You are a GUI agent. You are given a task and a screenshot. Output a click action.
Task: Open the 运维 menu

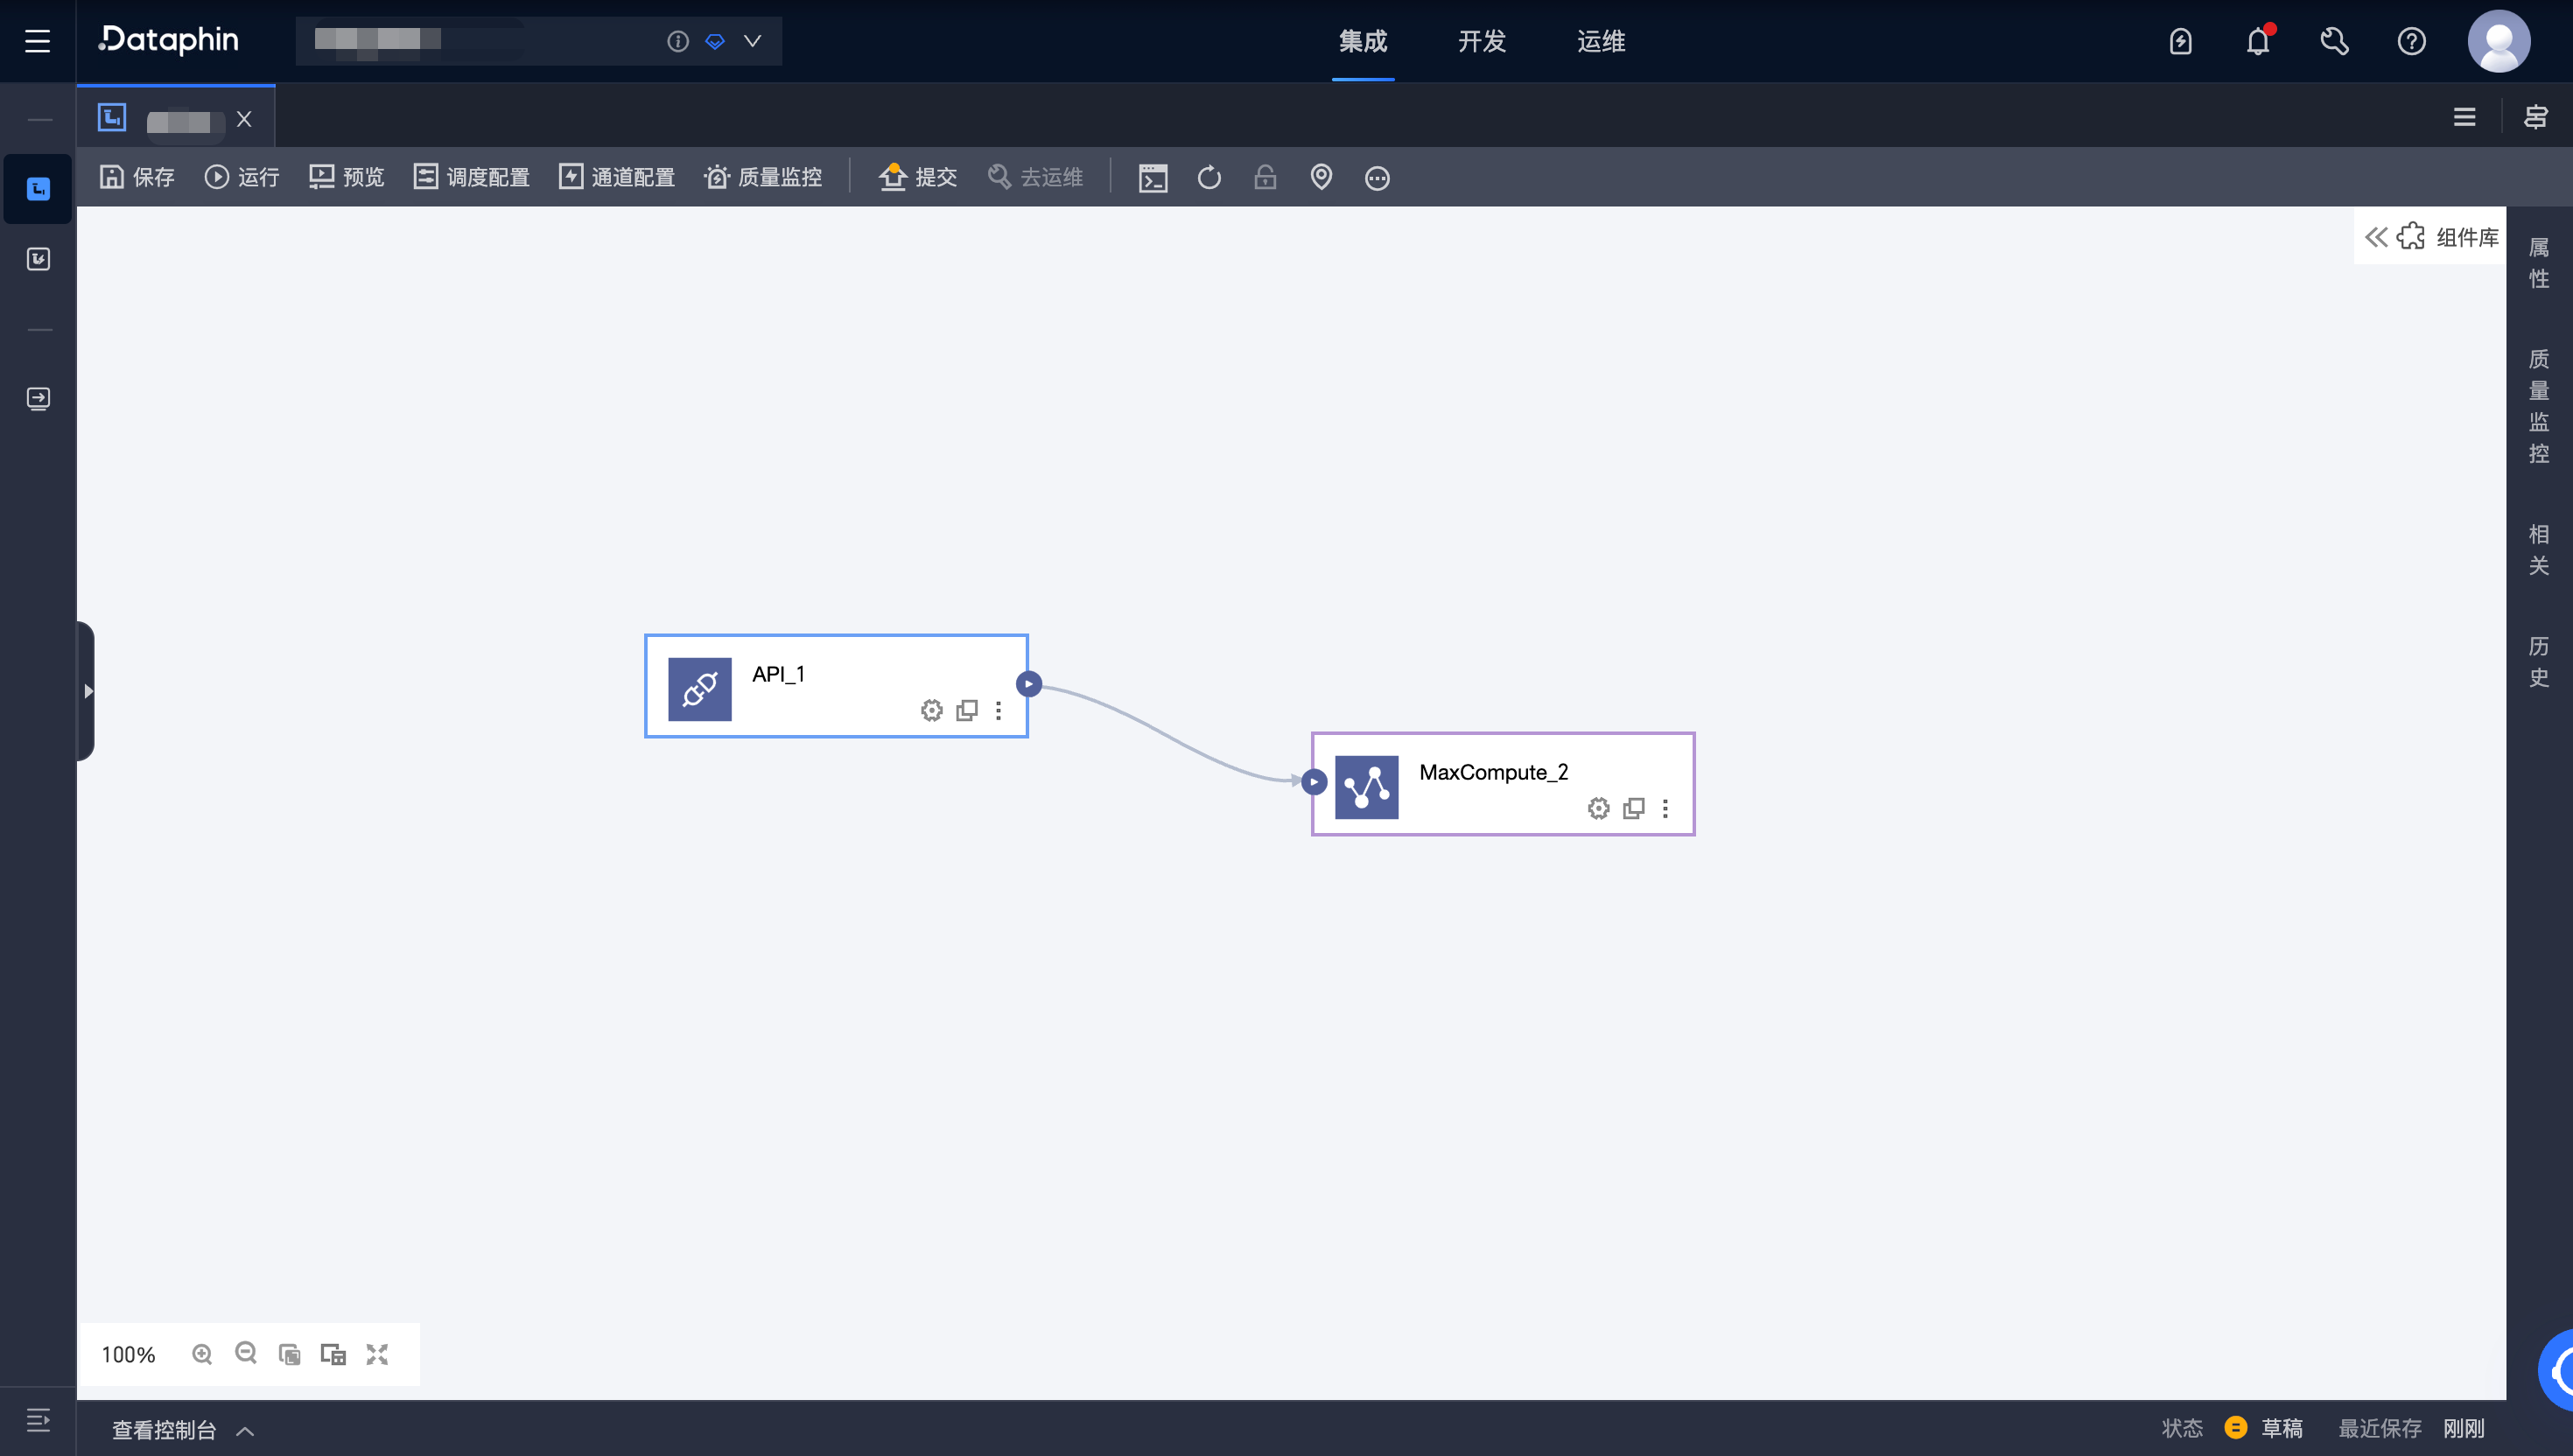(1600, 41)
